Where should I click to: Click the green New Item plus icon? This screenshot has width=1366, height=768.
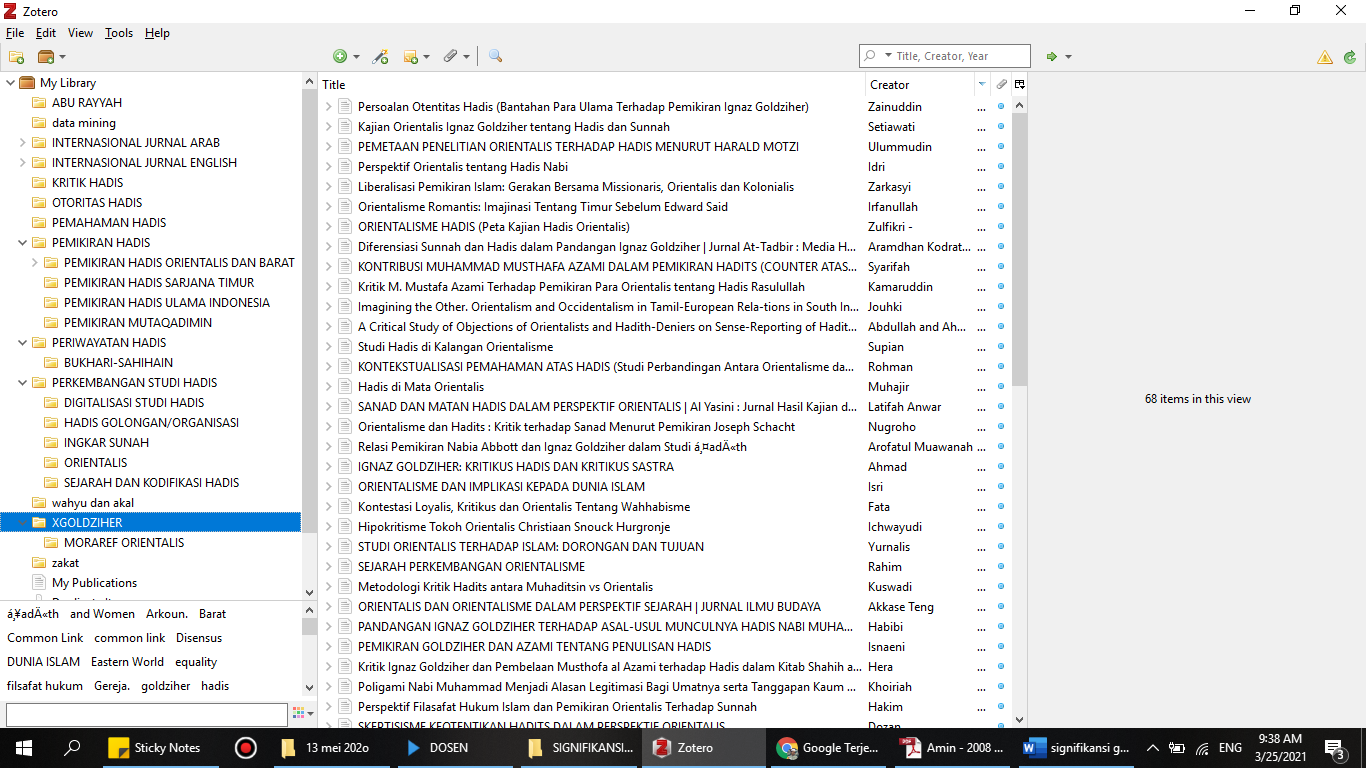tap(341, 57)
